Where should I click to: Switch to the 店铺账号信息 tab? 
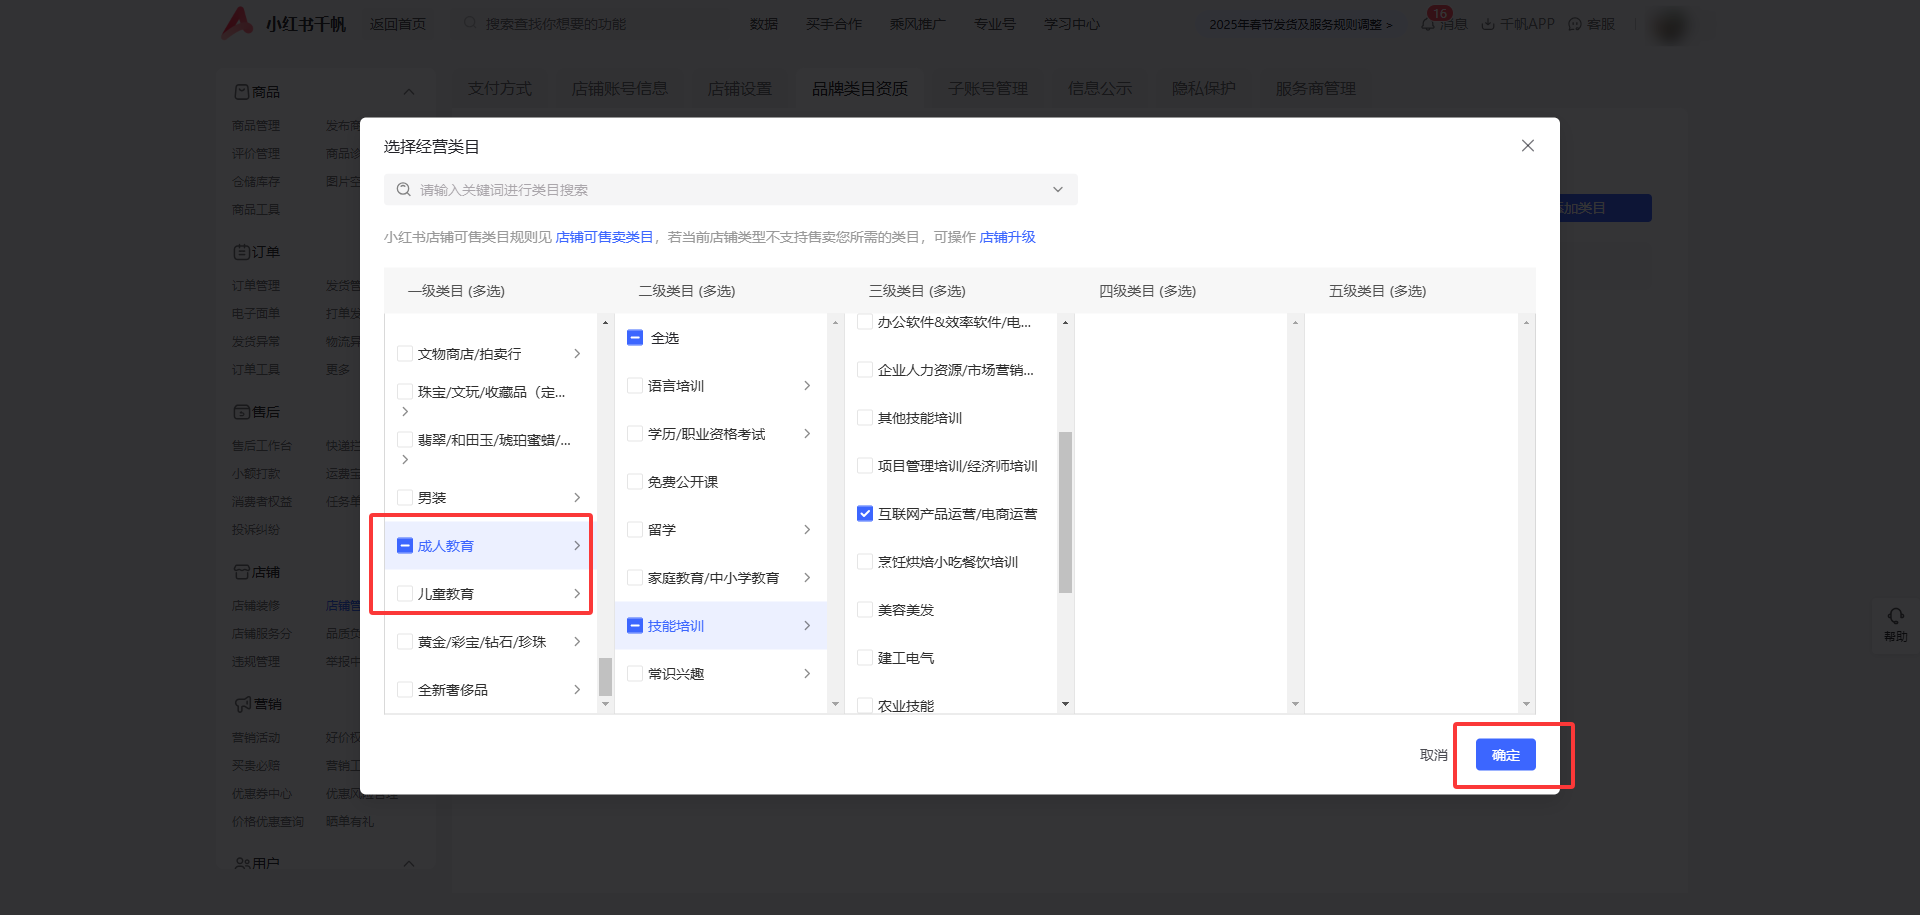[619, 89]
